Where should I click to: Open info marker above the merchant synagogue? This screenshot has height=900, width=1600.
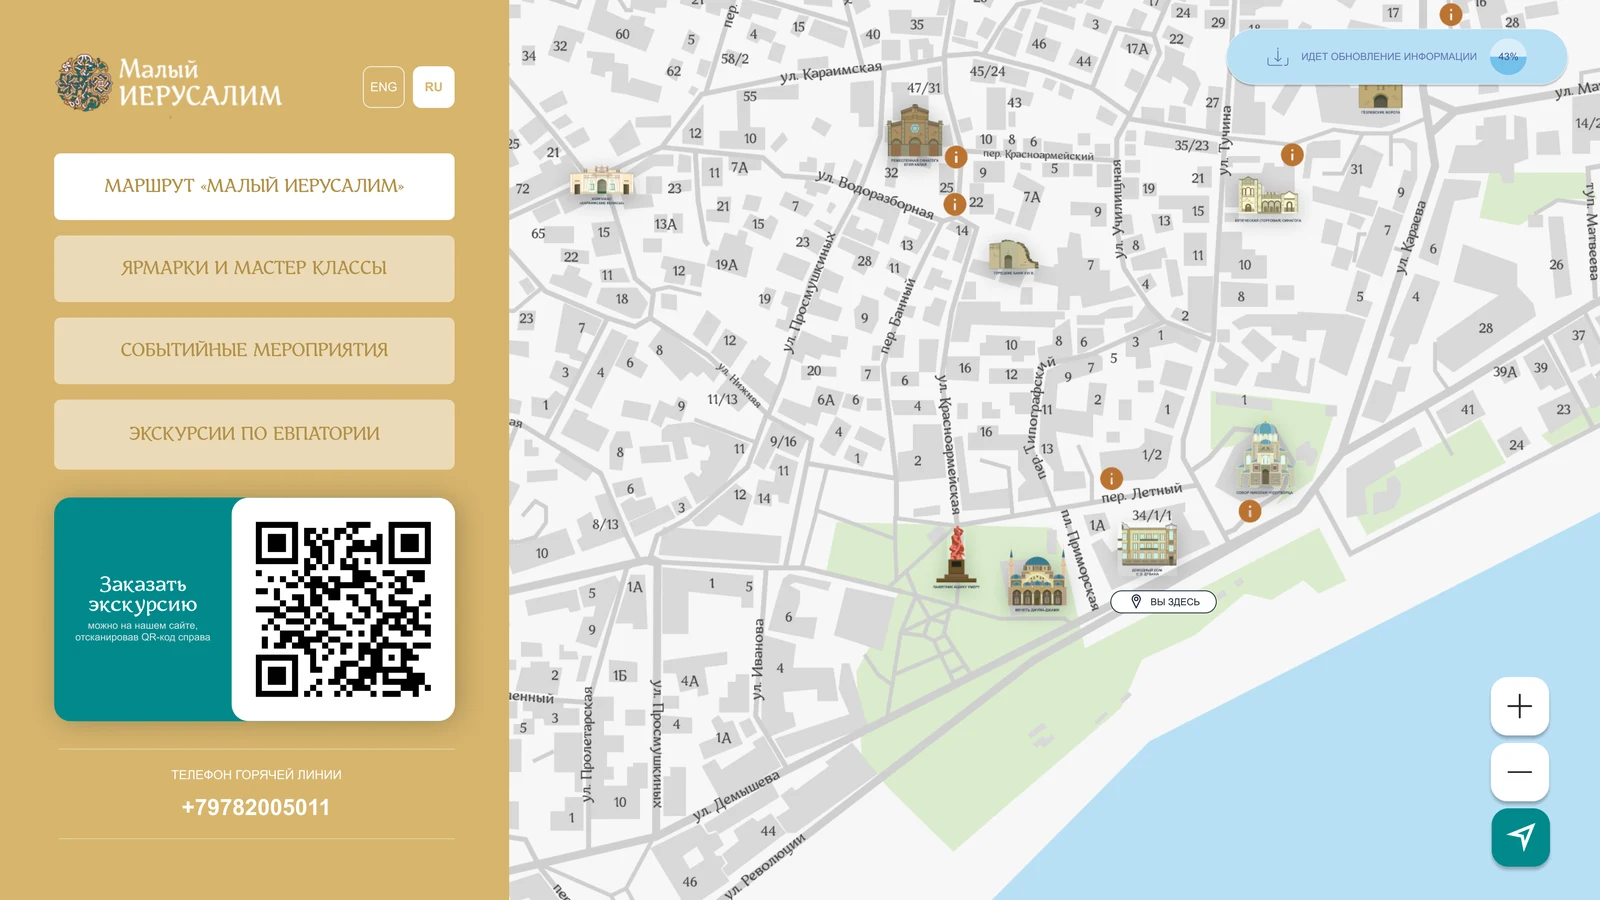pyautogui.click(x=1292, y=154)
